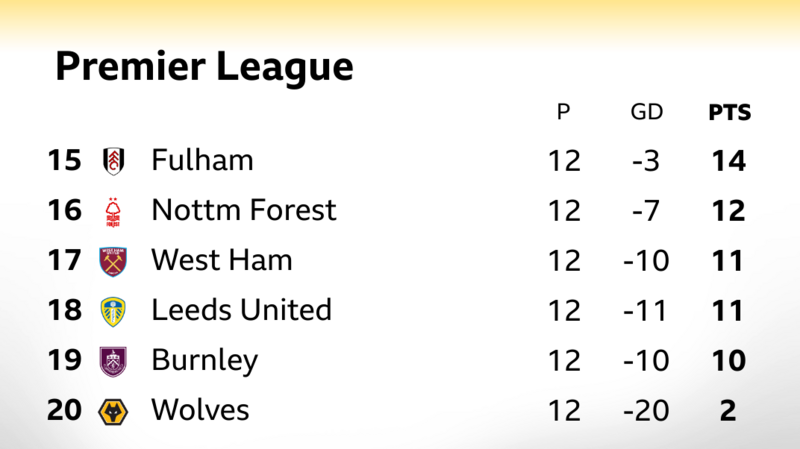
Task: Click the Burnley club crest
Action: click(113, 361)
